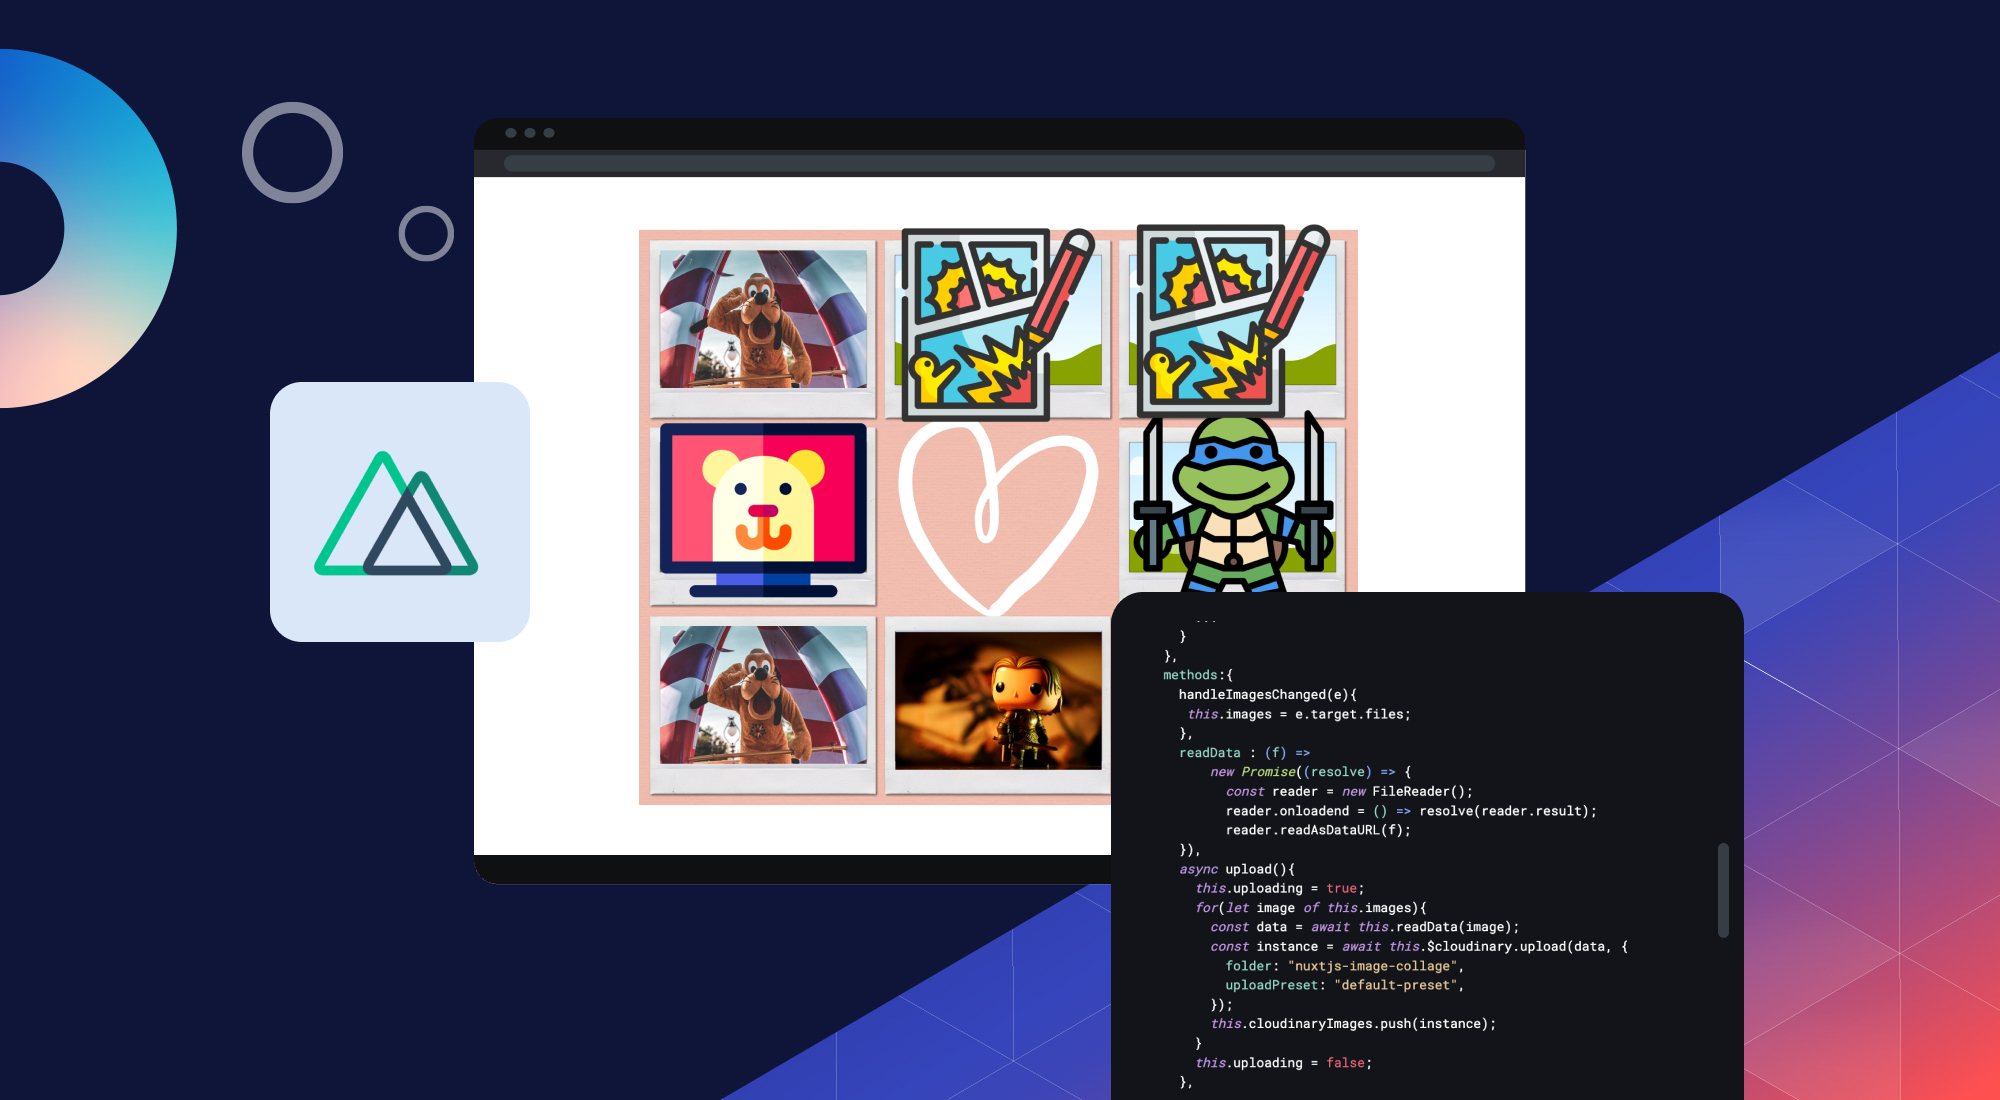Click the small gray ring icon
This screenshot has width=2000, height=1100.
pyautogui.click(x=425, y=232)
